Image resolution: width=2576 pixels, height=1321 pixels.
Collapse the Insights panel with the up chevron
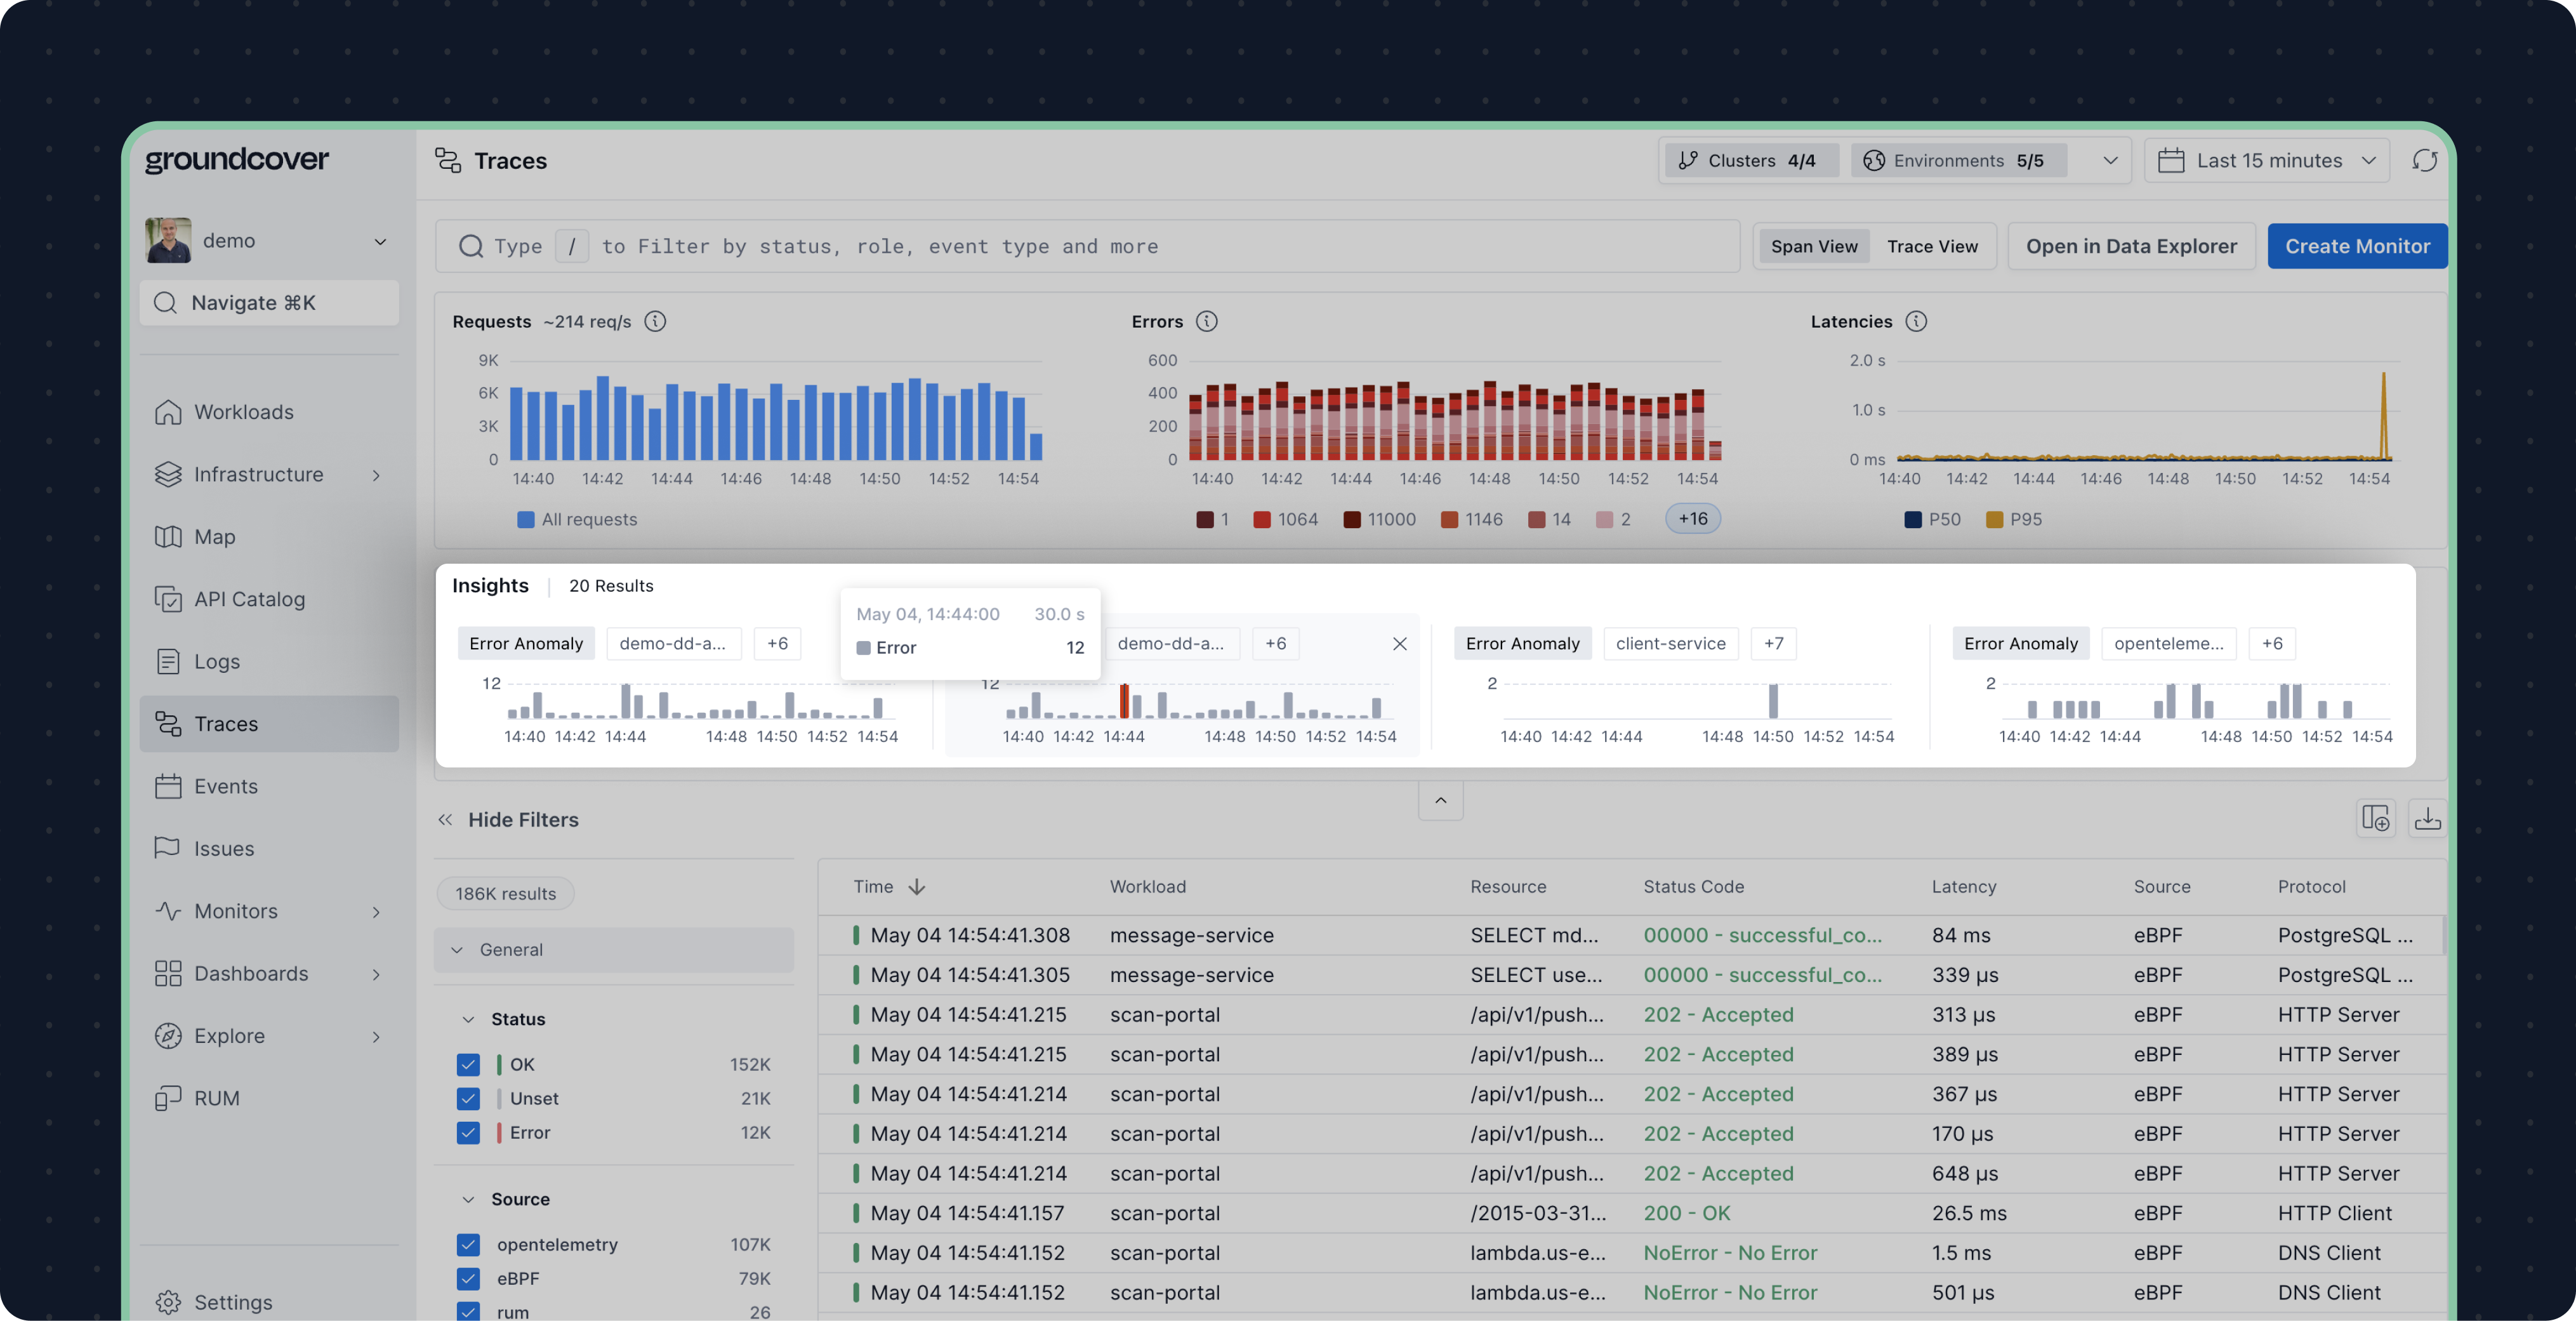click(x=1440, y=800)
